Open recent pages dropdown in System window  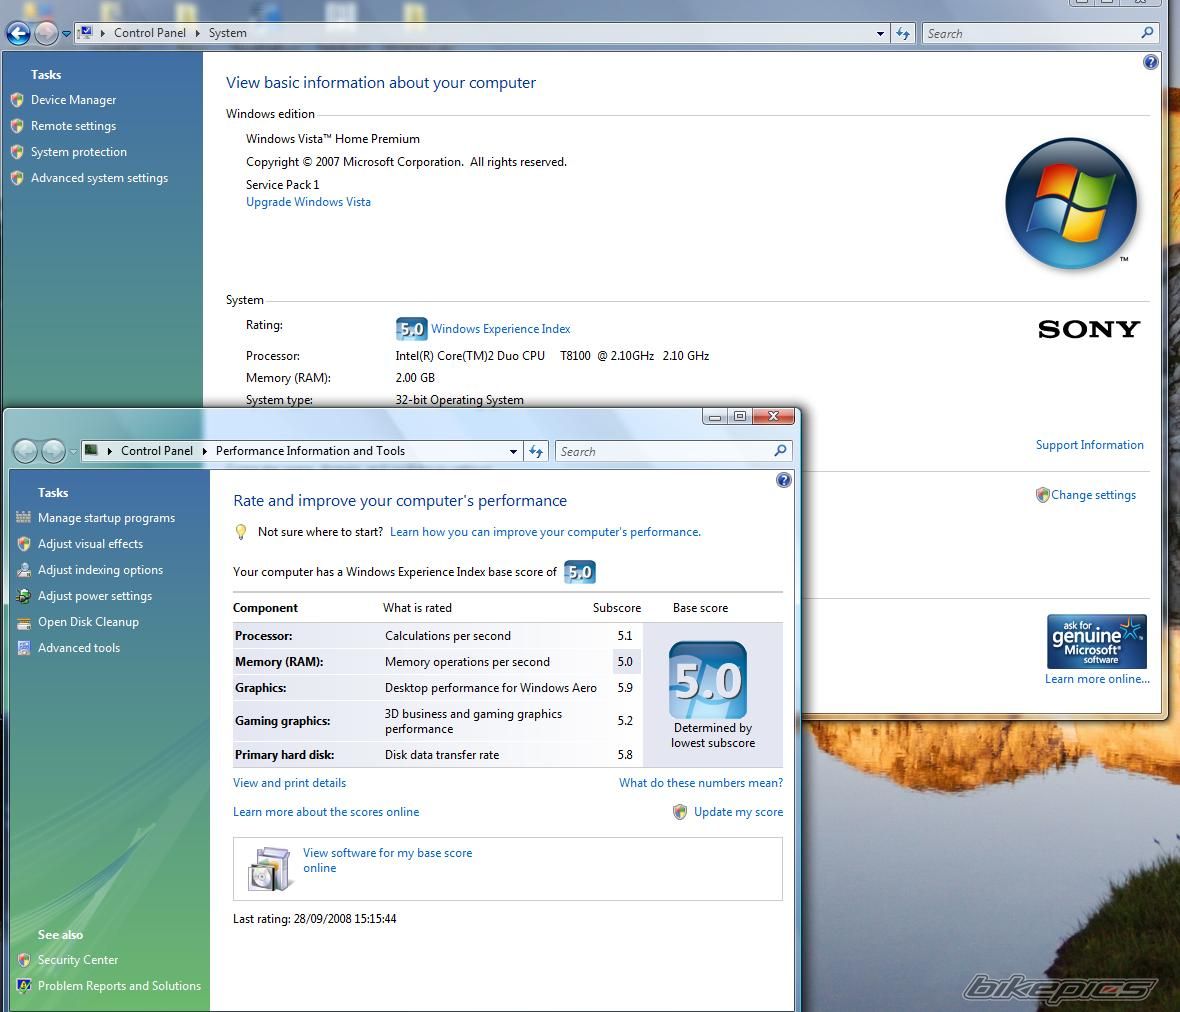tap(66, 33)
